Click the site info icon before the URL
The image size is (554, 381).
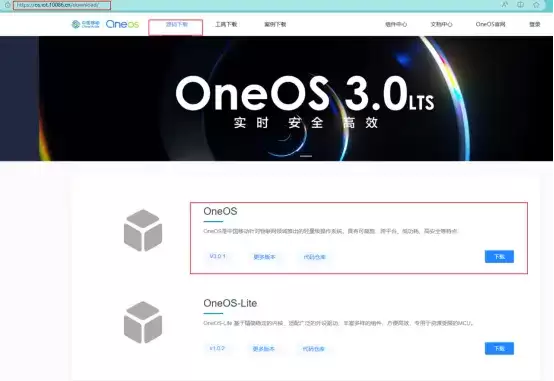tap(7, 5)
